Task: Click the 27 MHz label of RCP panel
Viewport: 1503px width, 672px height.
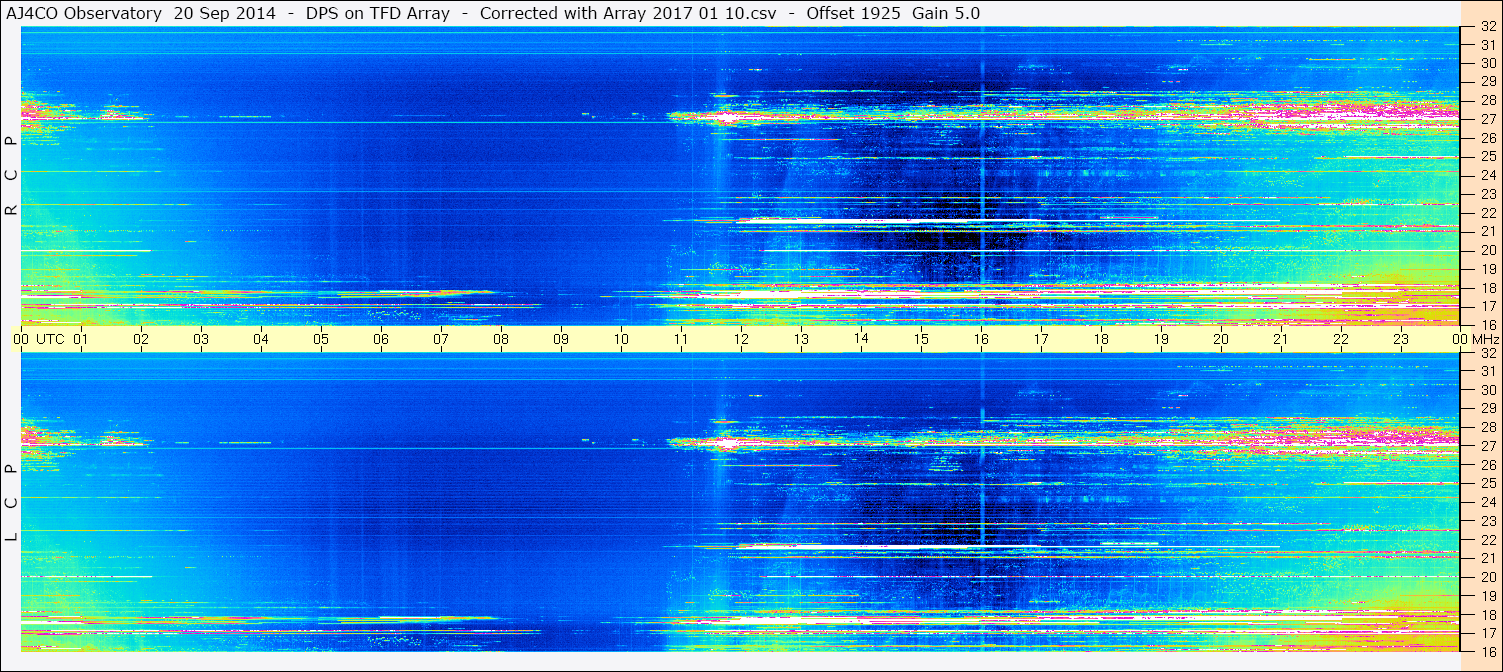Action: click(1487, 120)
